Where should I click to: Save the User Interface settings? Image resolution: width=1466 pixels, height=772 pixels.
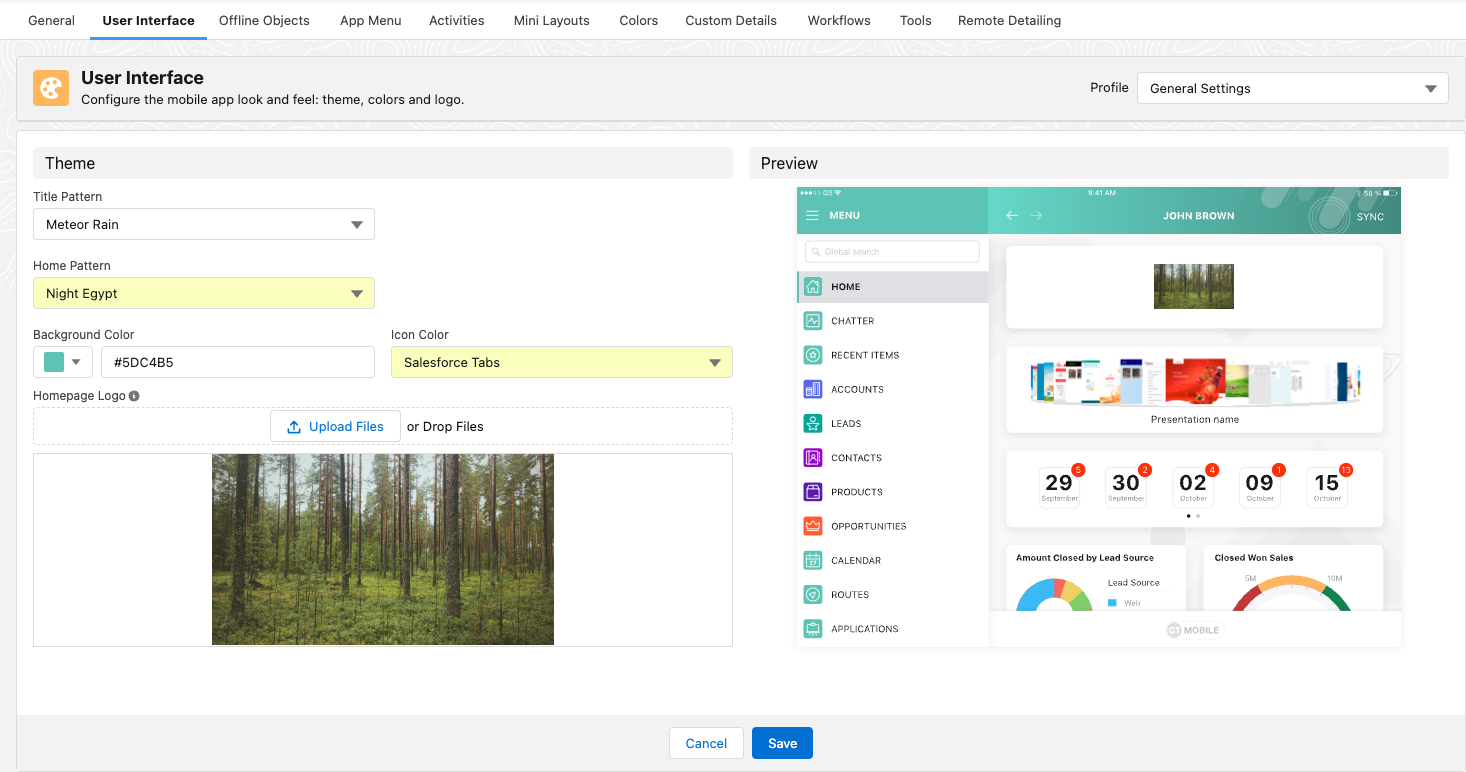(x=782, y=743)
